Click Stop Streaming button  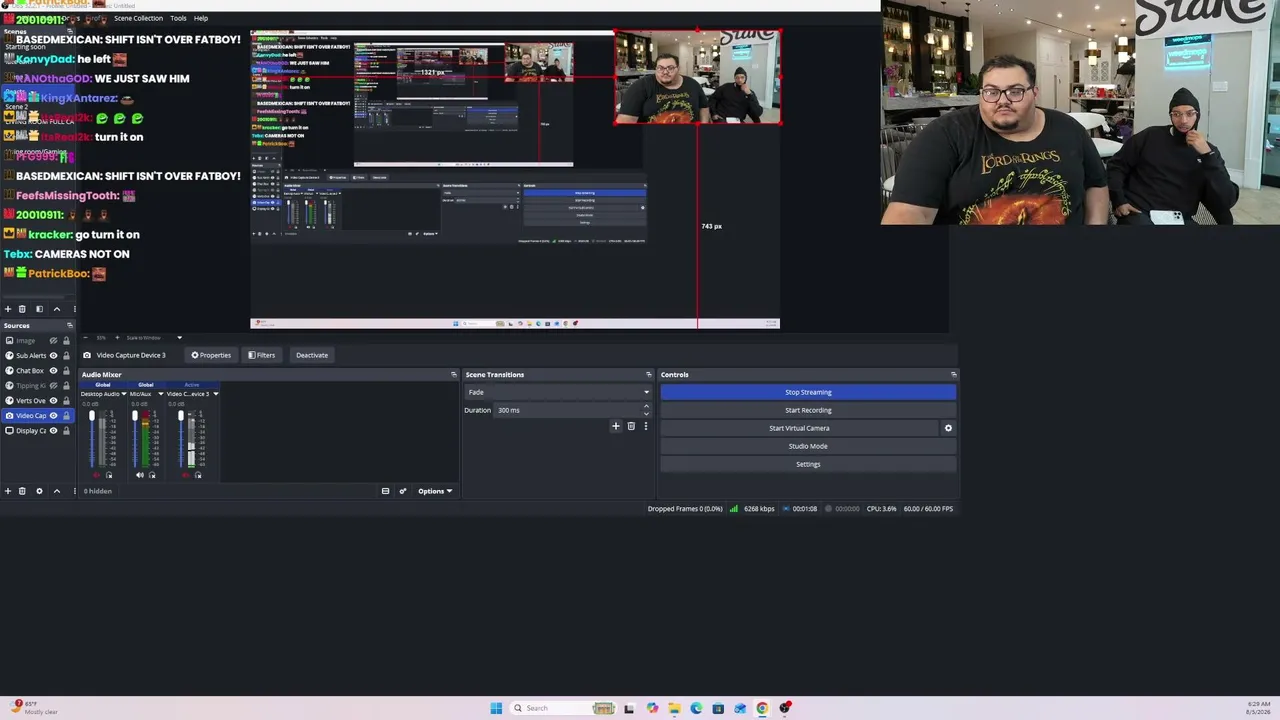coord(808,392)
